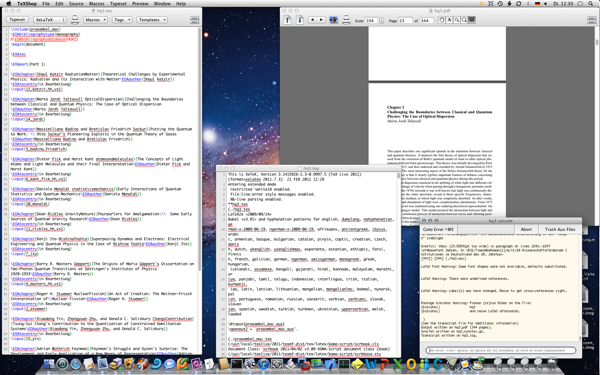This screenshot has height=375, width=600.
Task: Select the small magnifier tool in PDF toolbar
Action: (457, 20)
